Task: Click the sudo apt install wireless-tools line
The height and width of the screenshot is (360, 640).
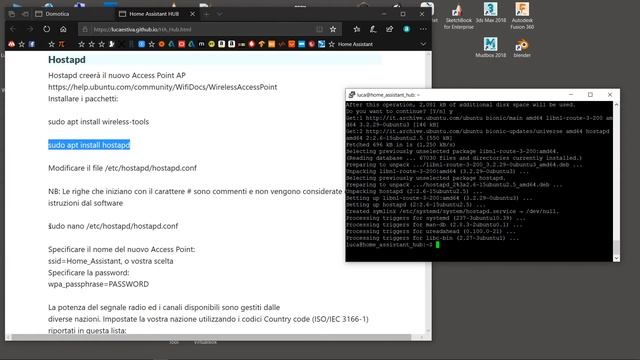Action: [x=98, y=122]
